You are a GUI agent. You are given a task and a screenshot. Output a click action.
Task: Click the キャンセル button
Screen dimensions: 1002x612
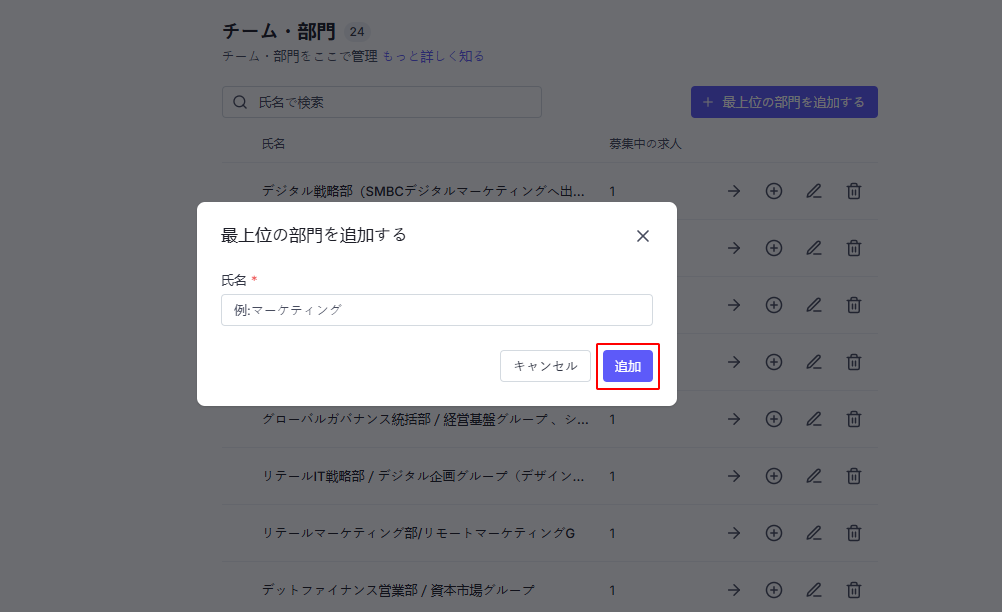pos(545,366)
